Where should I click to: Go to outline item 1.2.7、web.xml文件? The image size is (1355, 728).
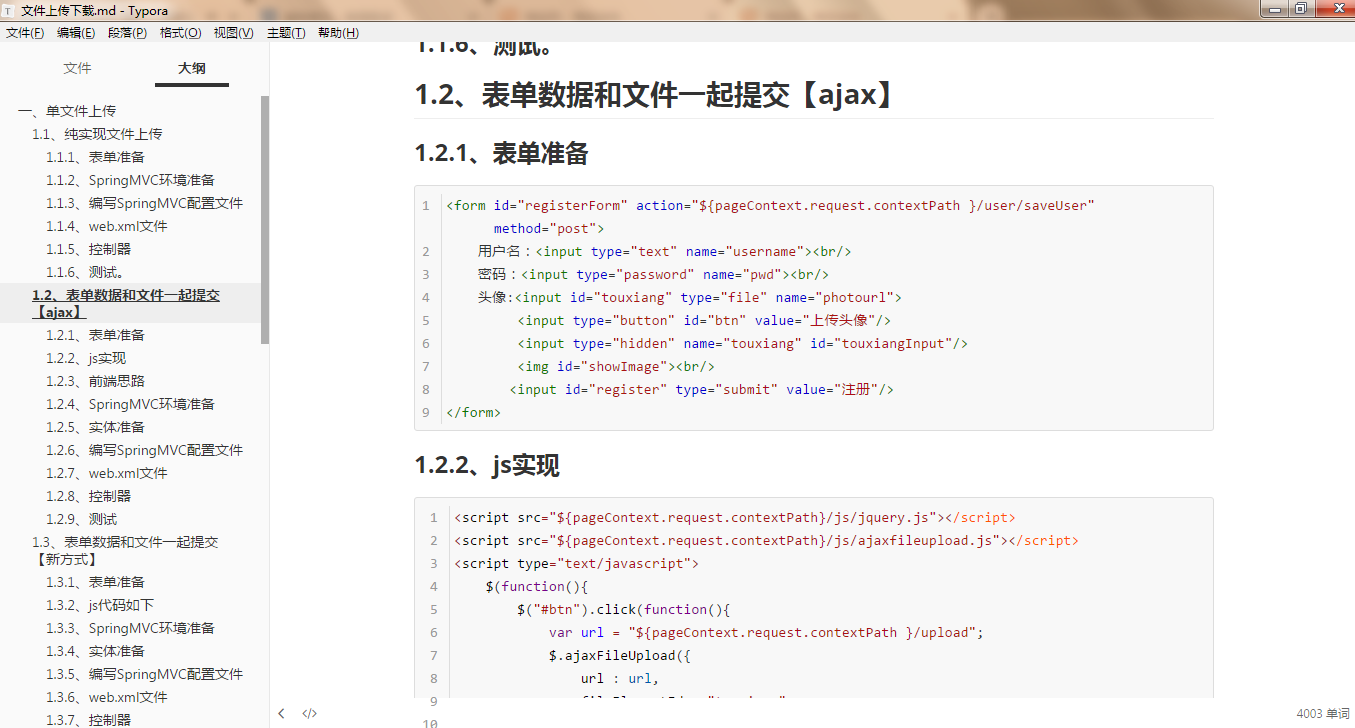(107, 473)
